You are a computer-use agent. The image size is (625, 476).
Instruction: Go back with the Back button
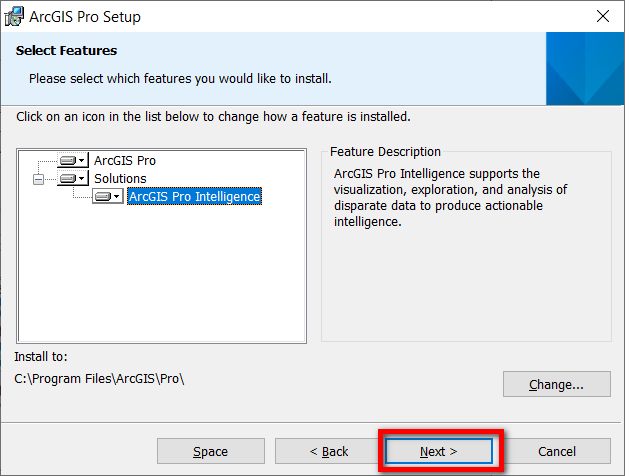(x=329, y=451)
